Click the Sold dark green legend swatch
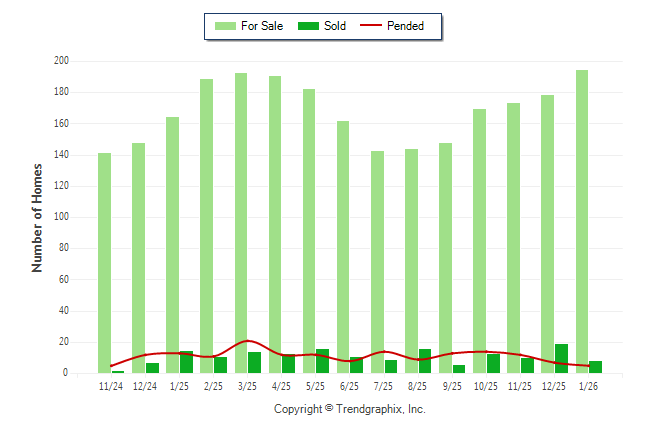The width and height of the screenshot is (646, 434). (308, 26)
